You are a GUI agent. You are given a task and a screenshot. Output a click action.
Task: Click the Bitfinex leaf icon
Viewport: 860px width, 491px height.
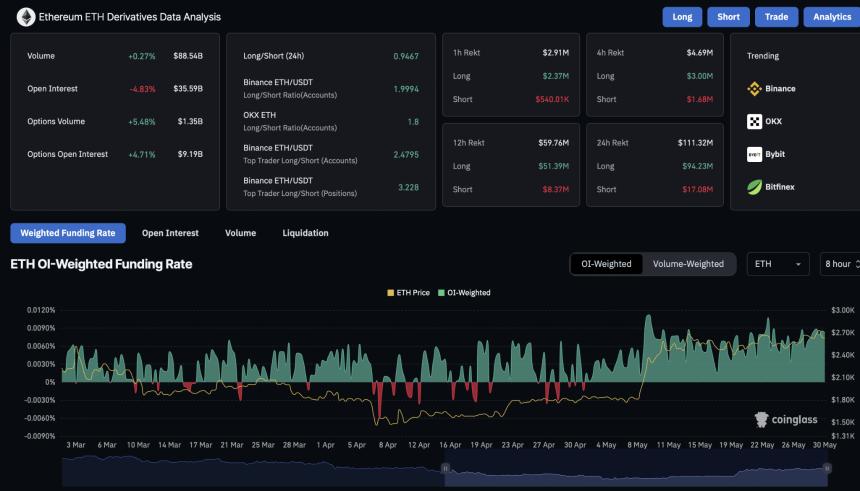[755, 187]
